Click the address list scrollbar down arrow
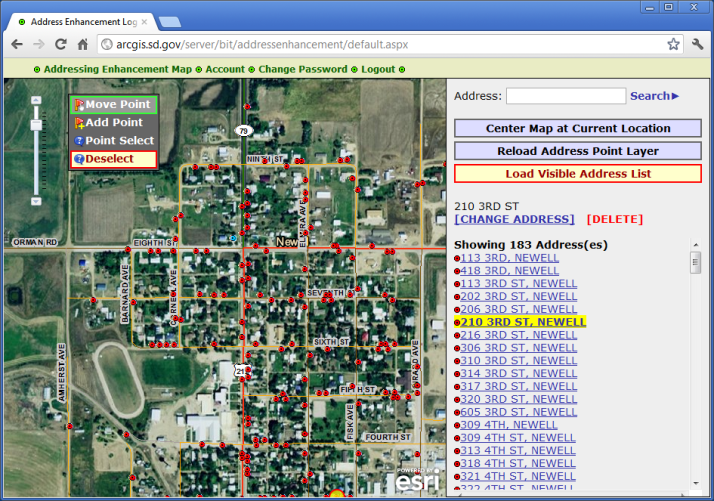 click(695, 483)
